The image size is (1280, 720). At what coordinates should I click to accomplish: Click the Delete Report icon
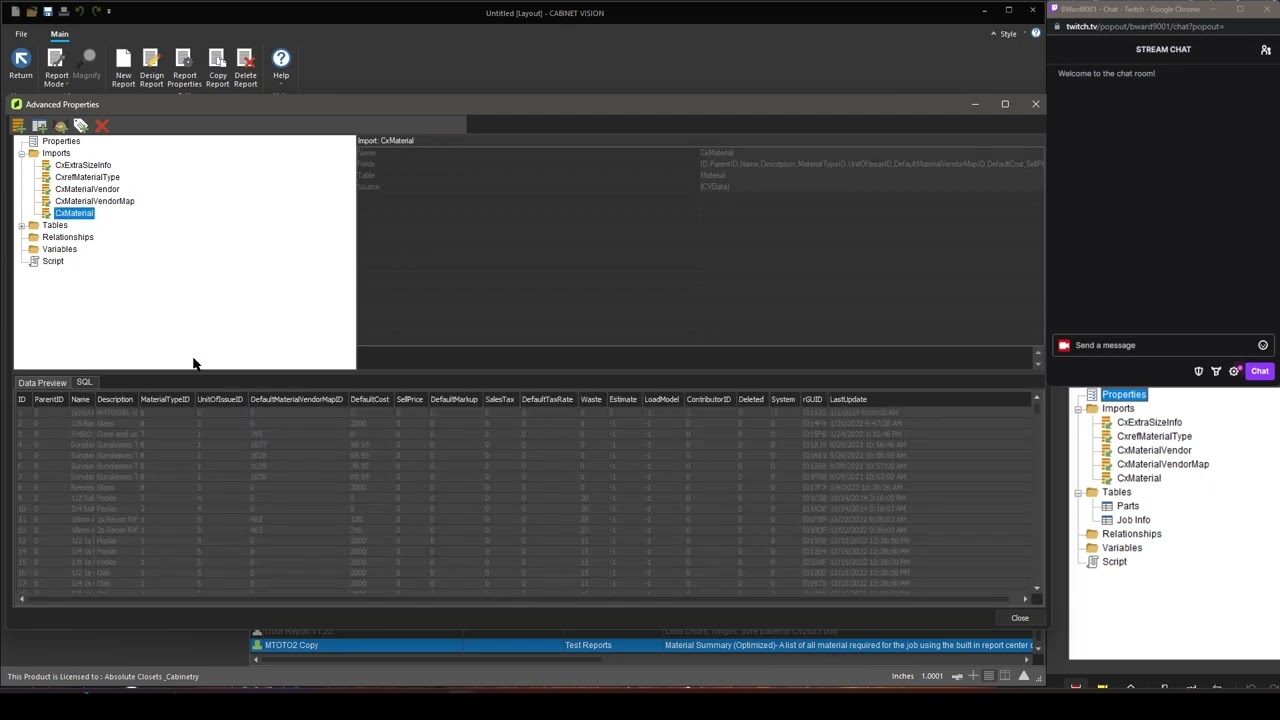tap(245, 58)
